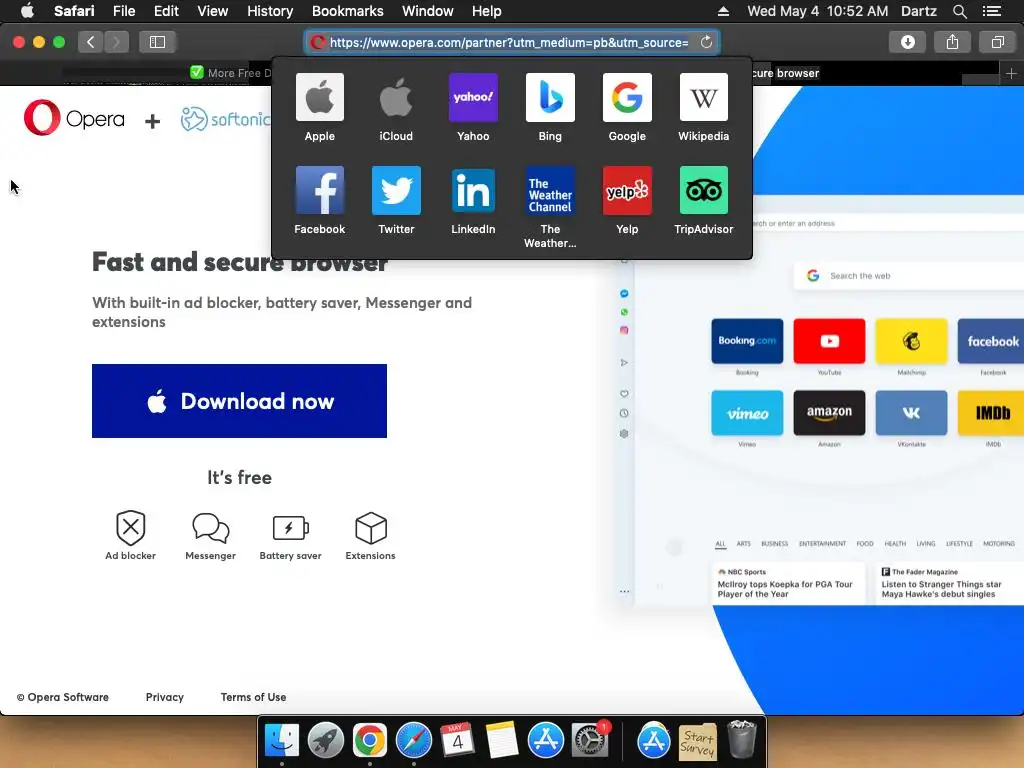The image size is (1024, 768).
Task: Open the Edit menu
Action: 166,11
